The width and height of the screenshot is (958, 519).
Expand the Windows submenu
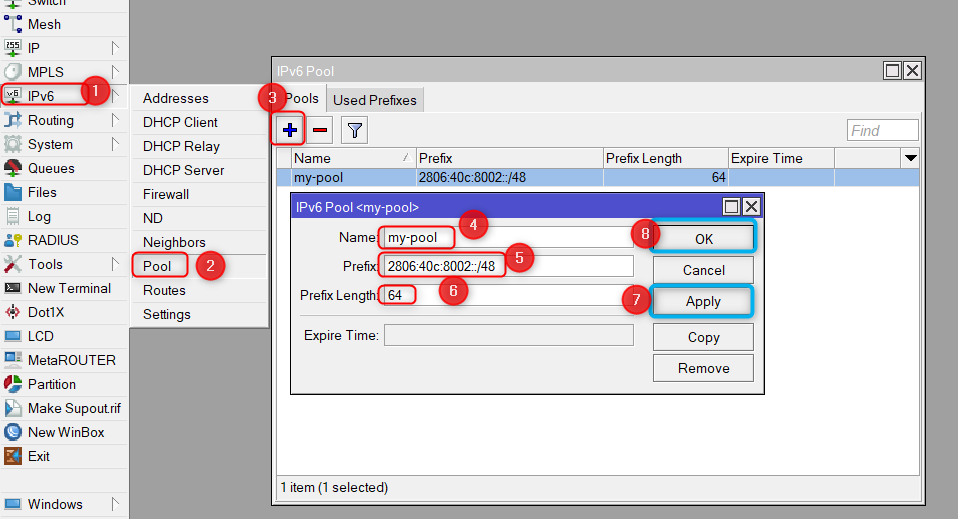(55, 504)
